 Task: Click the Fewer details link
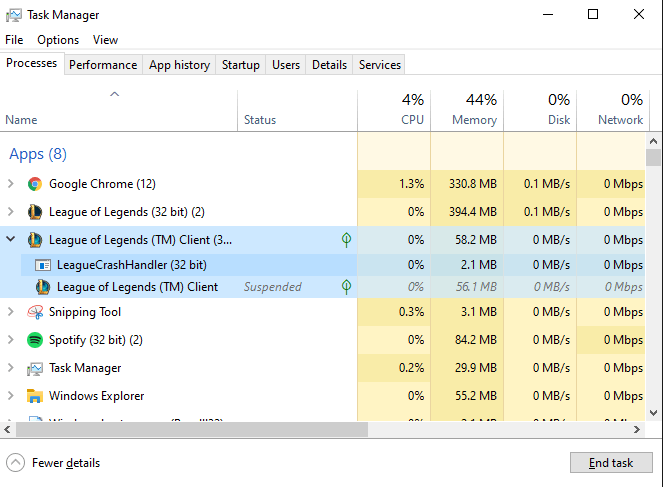pos(66,463)
